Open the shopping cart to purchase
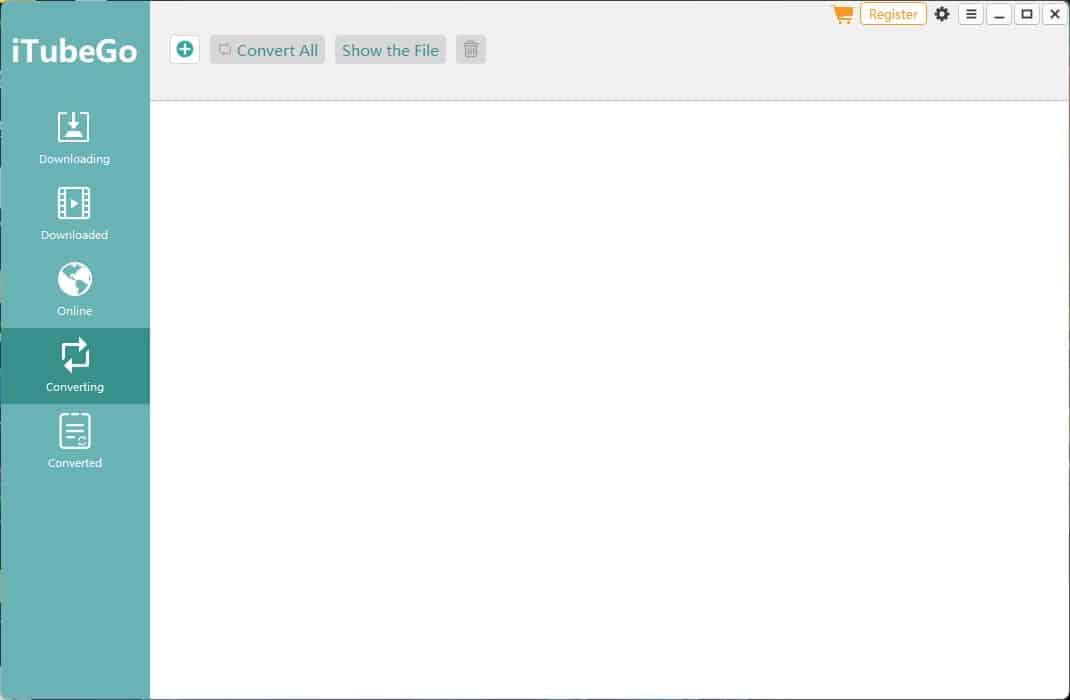 (x=843, y=14)
